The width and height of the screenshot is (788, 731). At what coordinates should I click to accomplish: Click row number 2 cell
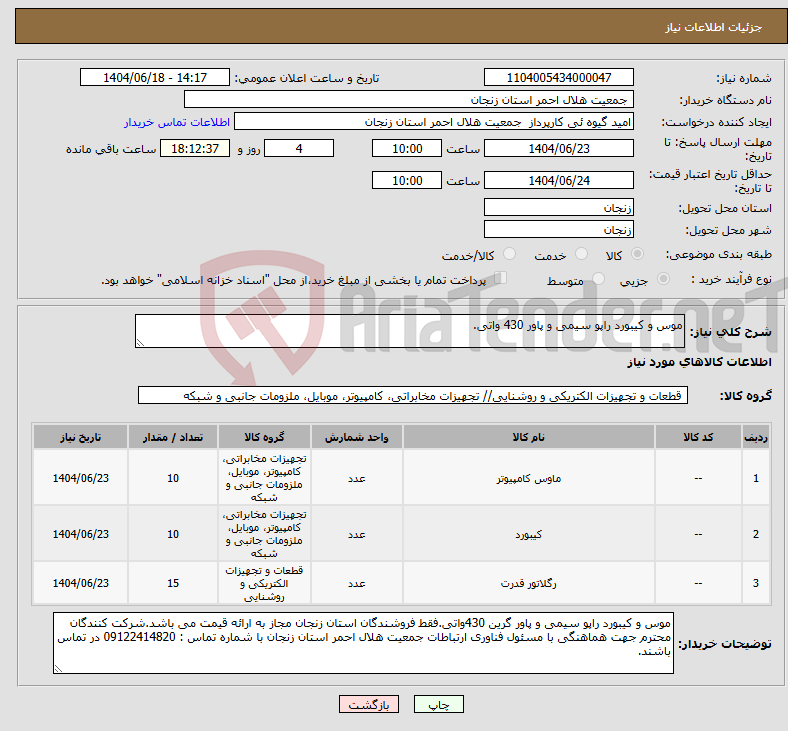[x=756, y=534]
